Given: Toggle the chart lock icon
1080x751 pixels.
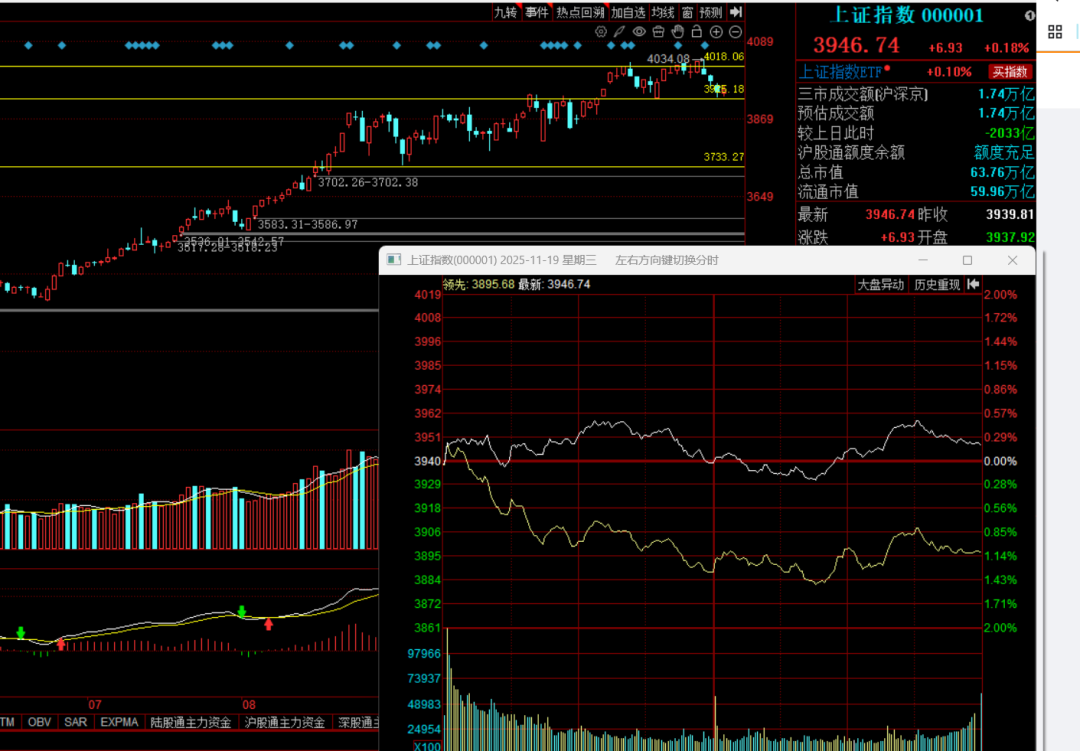Looking at the screenshot, I should (x=696, y=32).
